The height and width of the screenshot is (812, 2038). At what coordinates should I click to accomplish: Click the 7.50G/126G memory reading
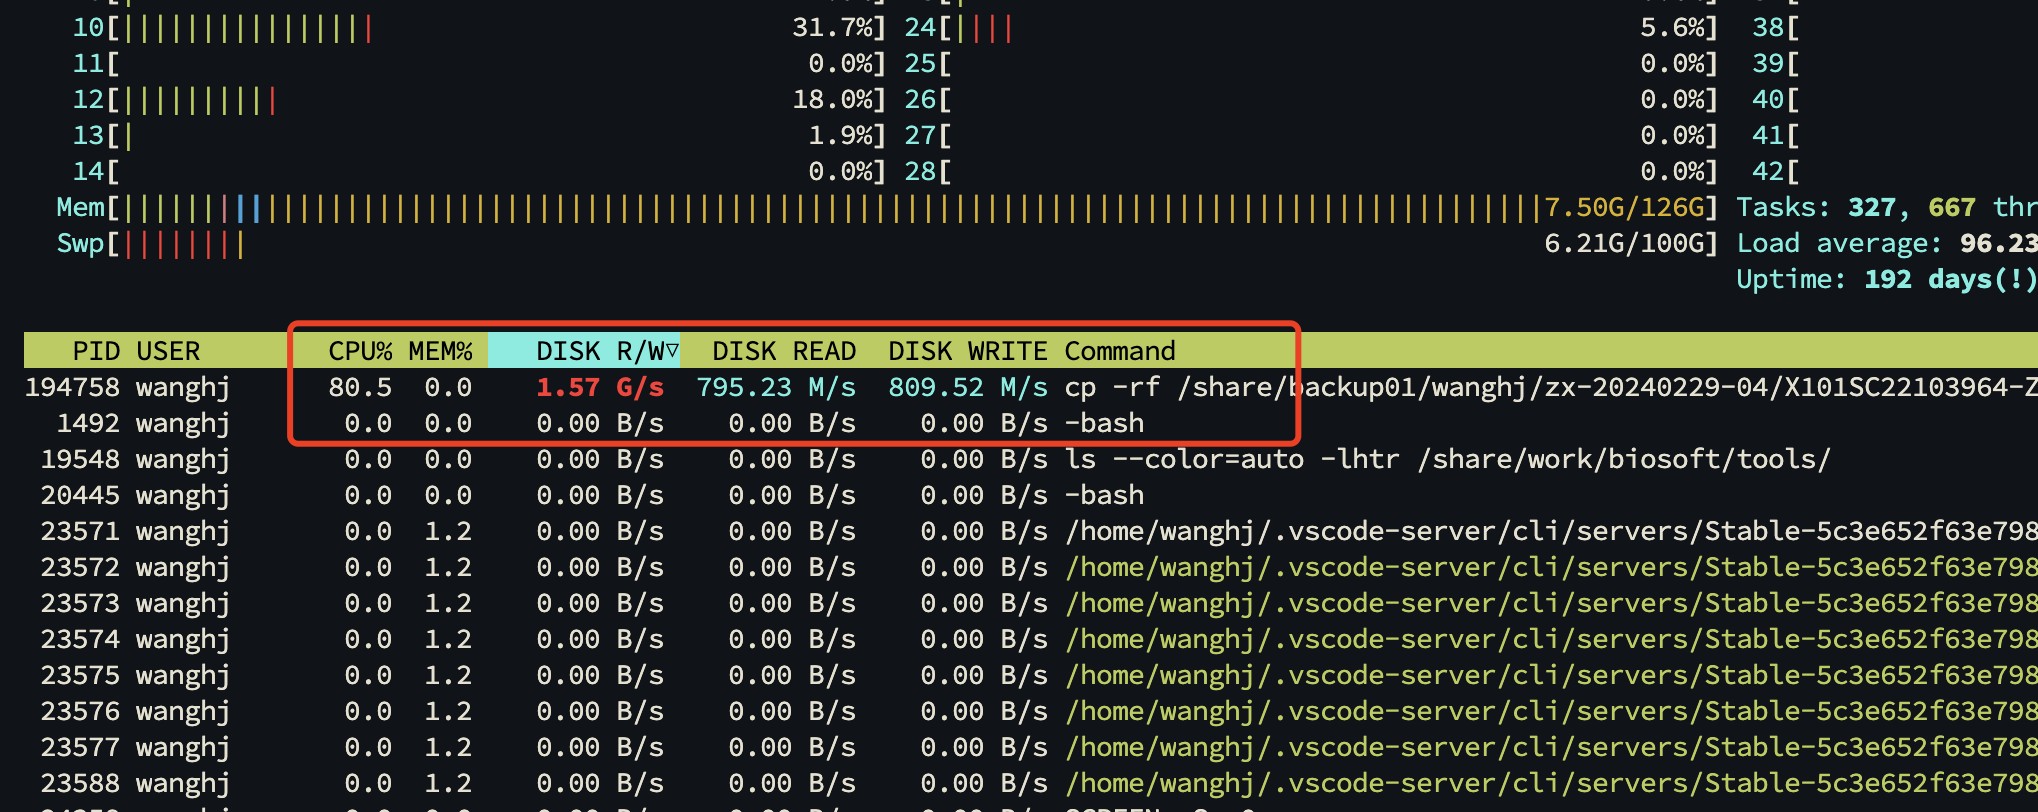(x=1624, y=207)
